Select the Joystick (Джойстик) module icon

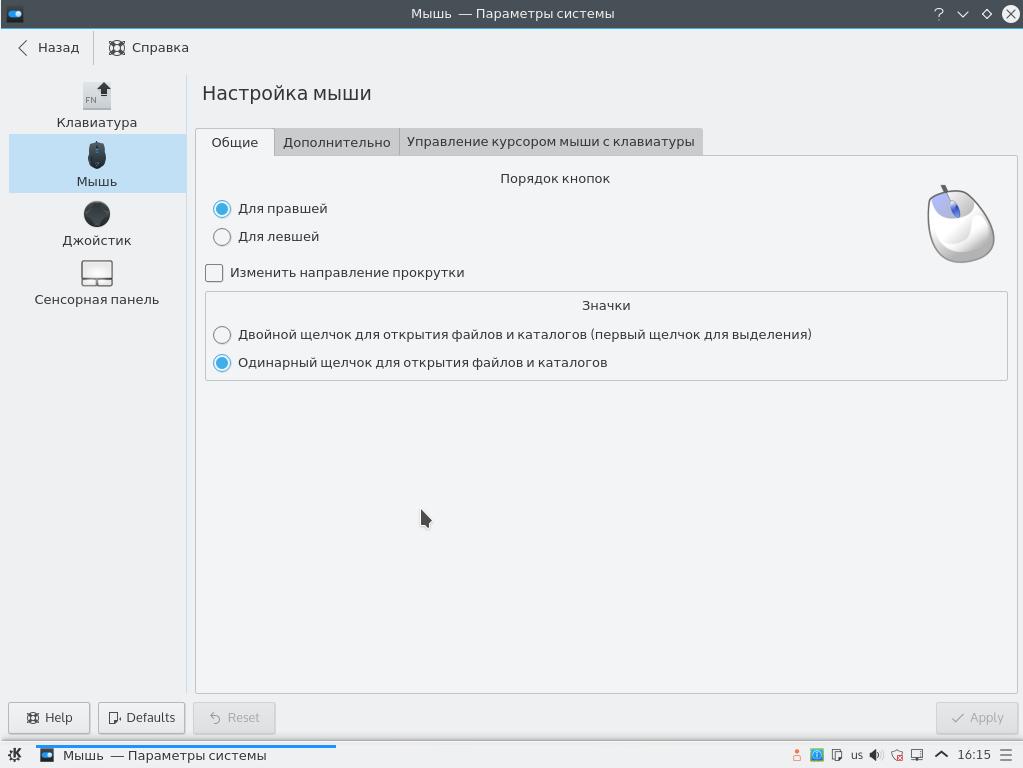(x=97, y=223)
